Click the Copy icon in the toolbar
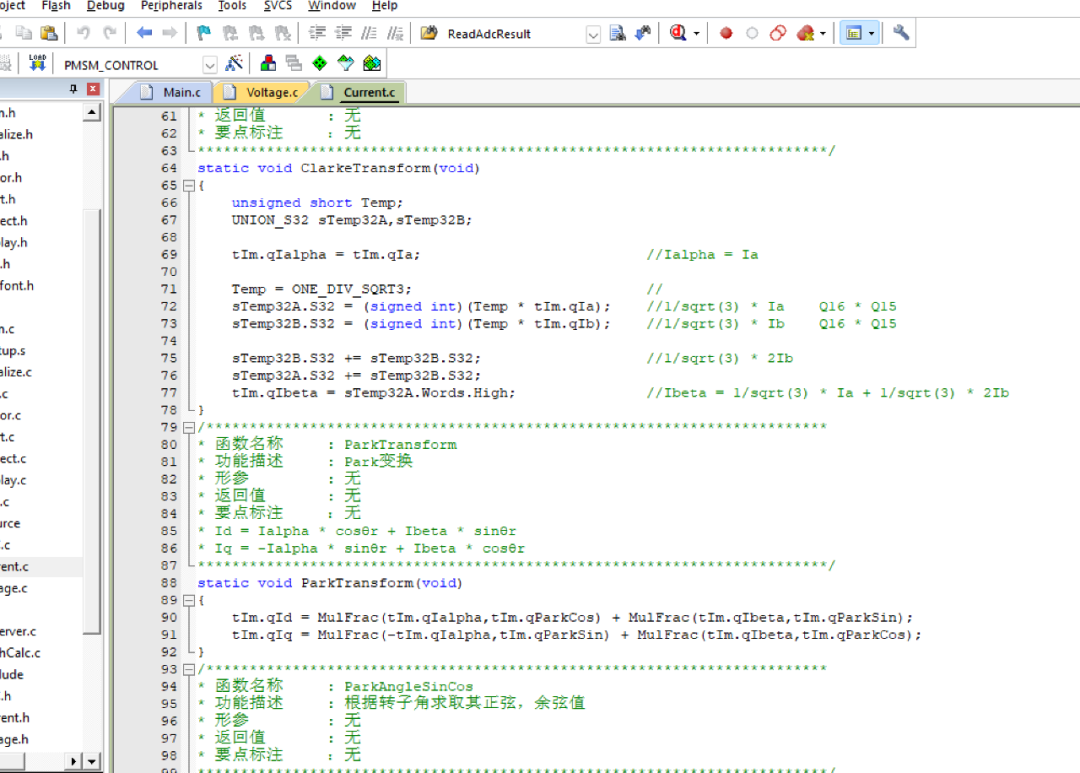Image resolution: width=1080 pixels, height=773 pixels. pos(24,32)
